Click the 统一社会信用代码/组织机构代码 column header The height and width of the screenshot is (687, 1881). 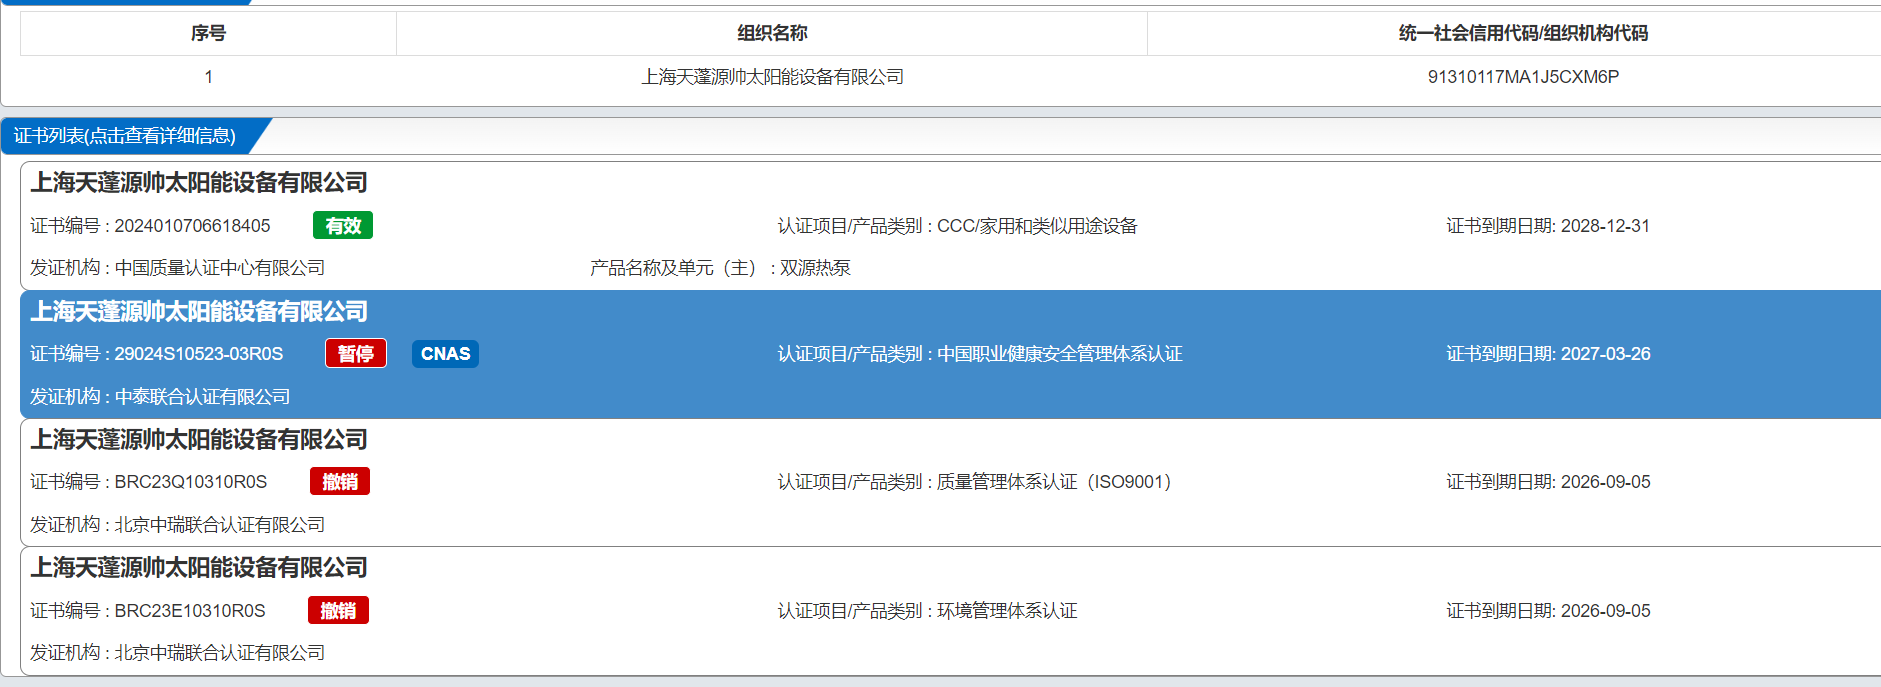pos(1523,33)
